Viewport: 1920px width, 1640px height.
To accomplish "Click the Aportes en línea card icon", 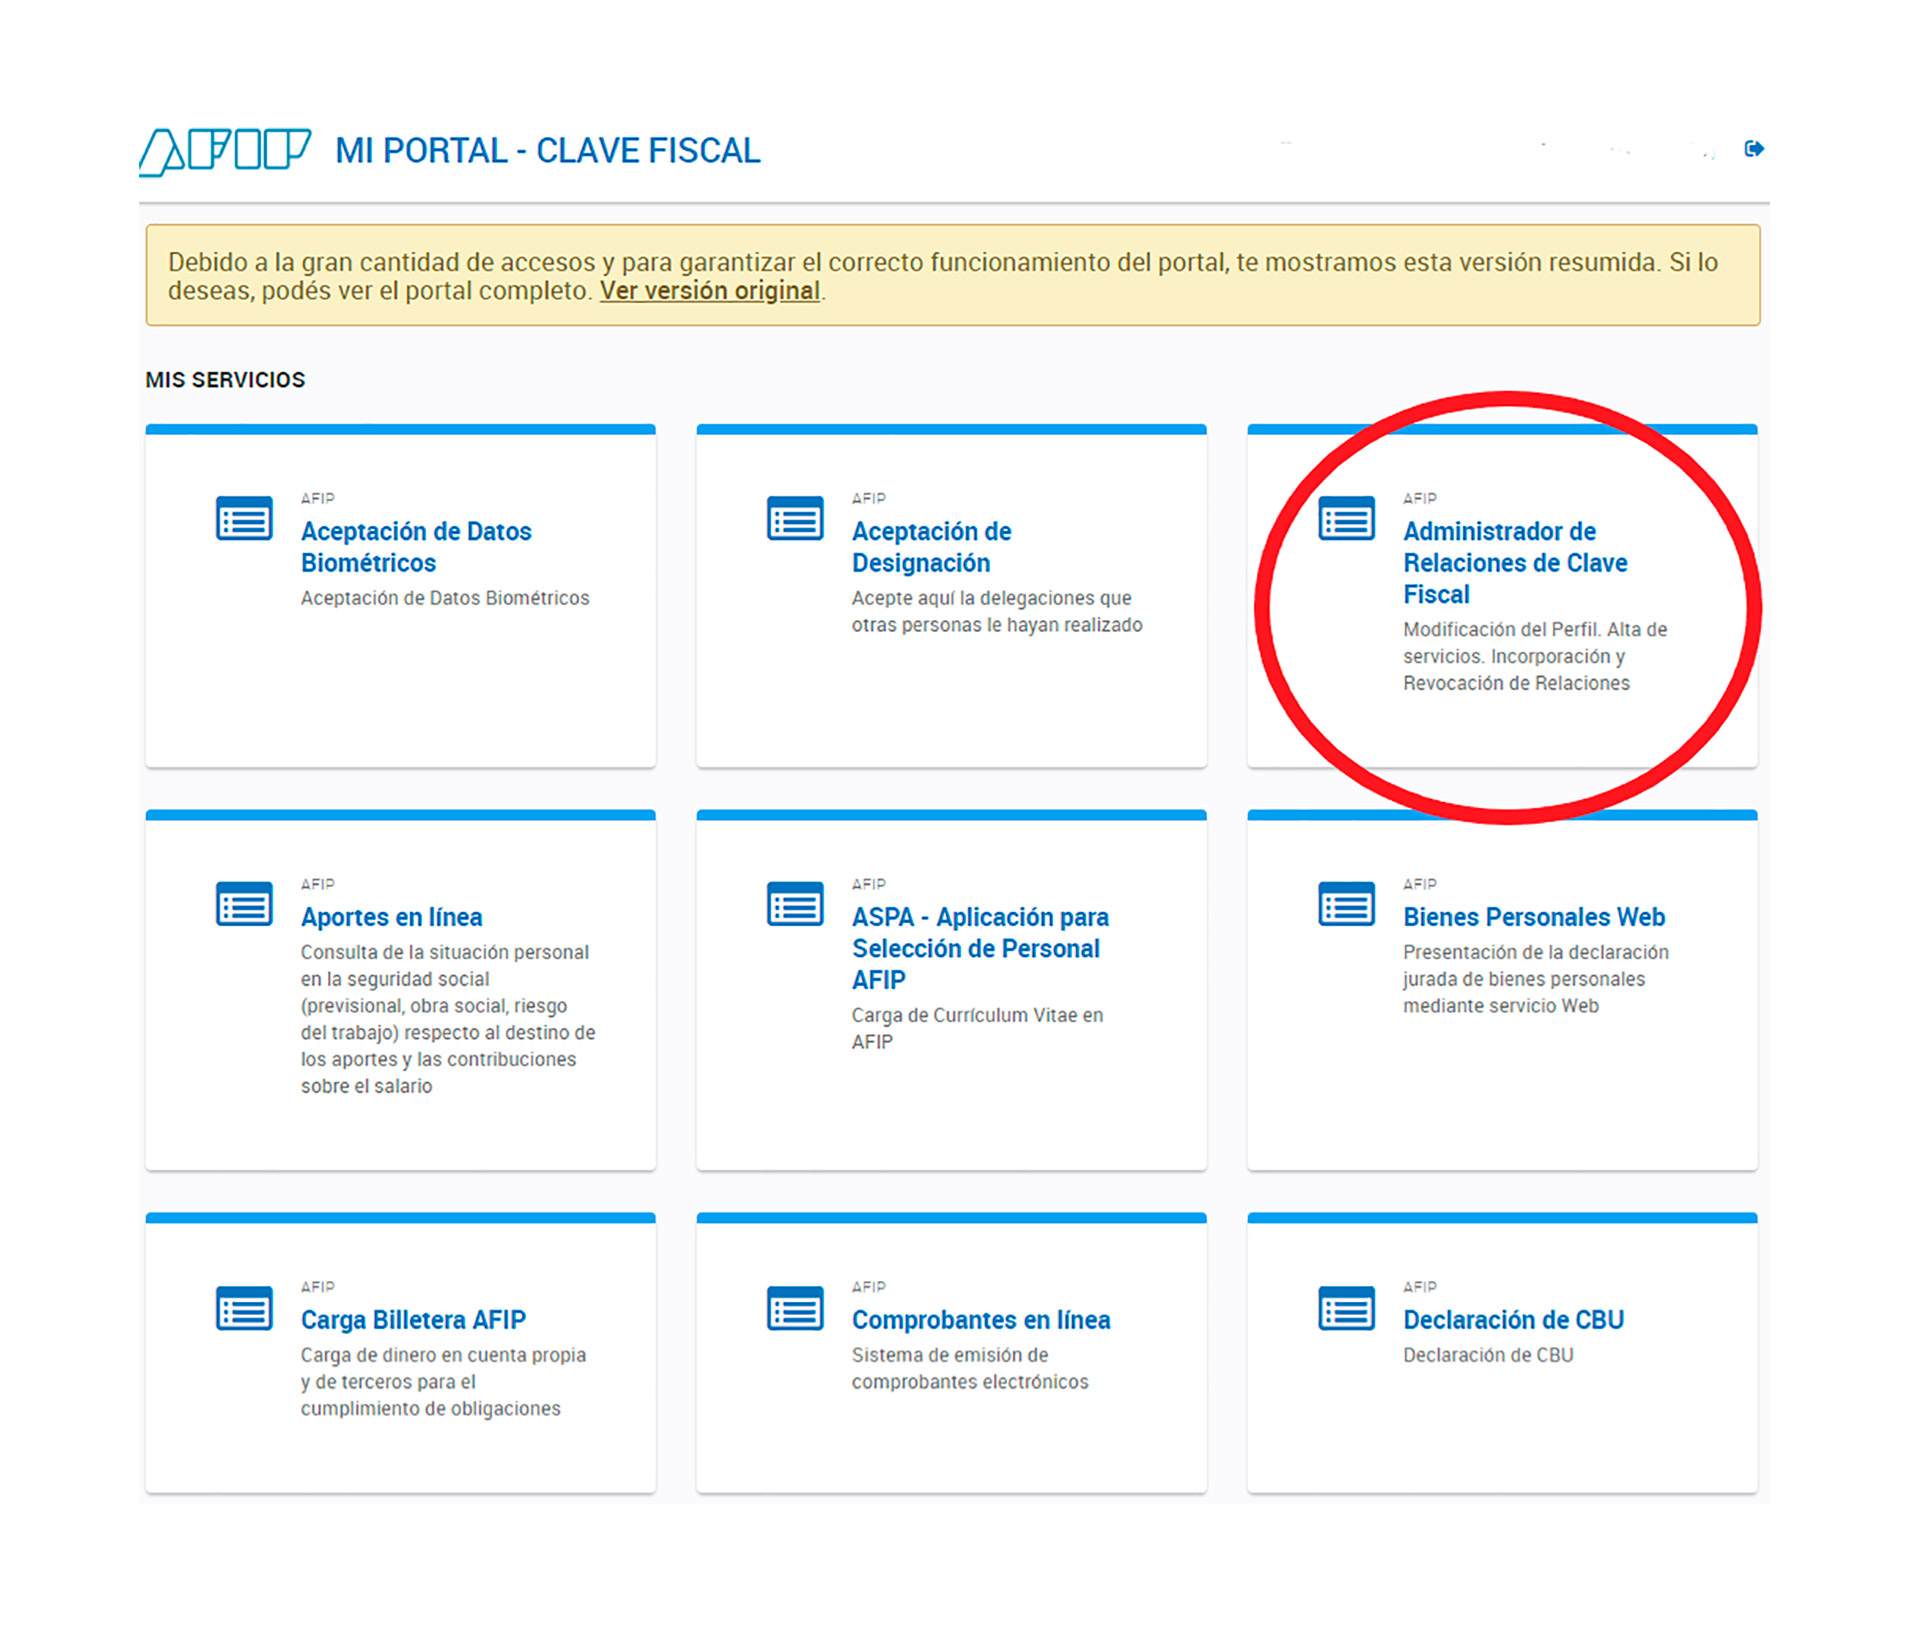I will pos(244,904).
